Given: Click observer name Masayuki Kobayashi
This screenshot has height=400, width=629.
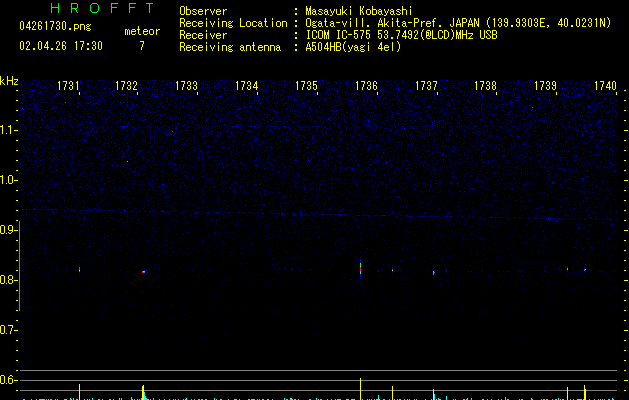Looking at the screenshot, I should (359, 11).
